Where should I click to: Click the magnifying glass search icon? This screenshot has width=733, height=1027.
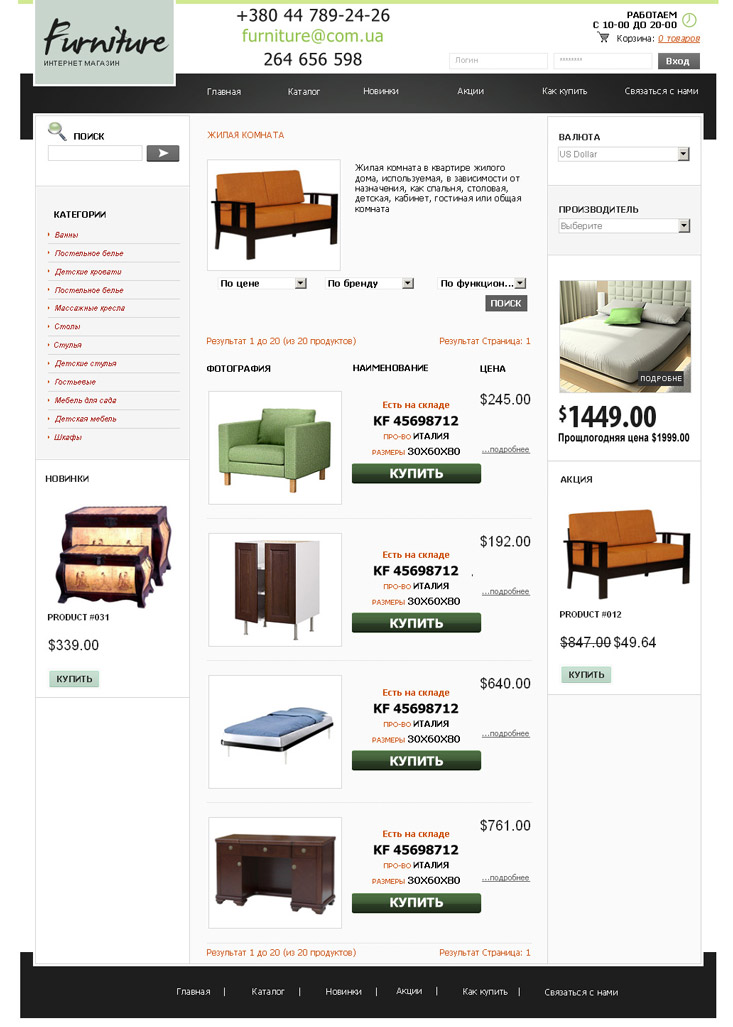click(57, 131)
